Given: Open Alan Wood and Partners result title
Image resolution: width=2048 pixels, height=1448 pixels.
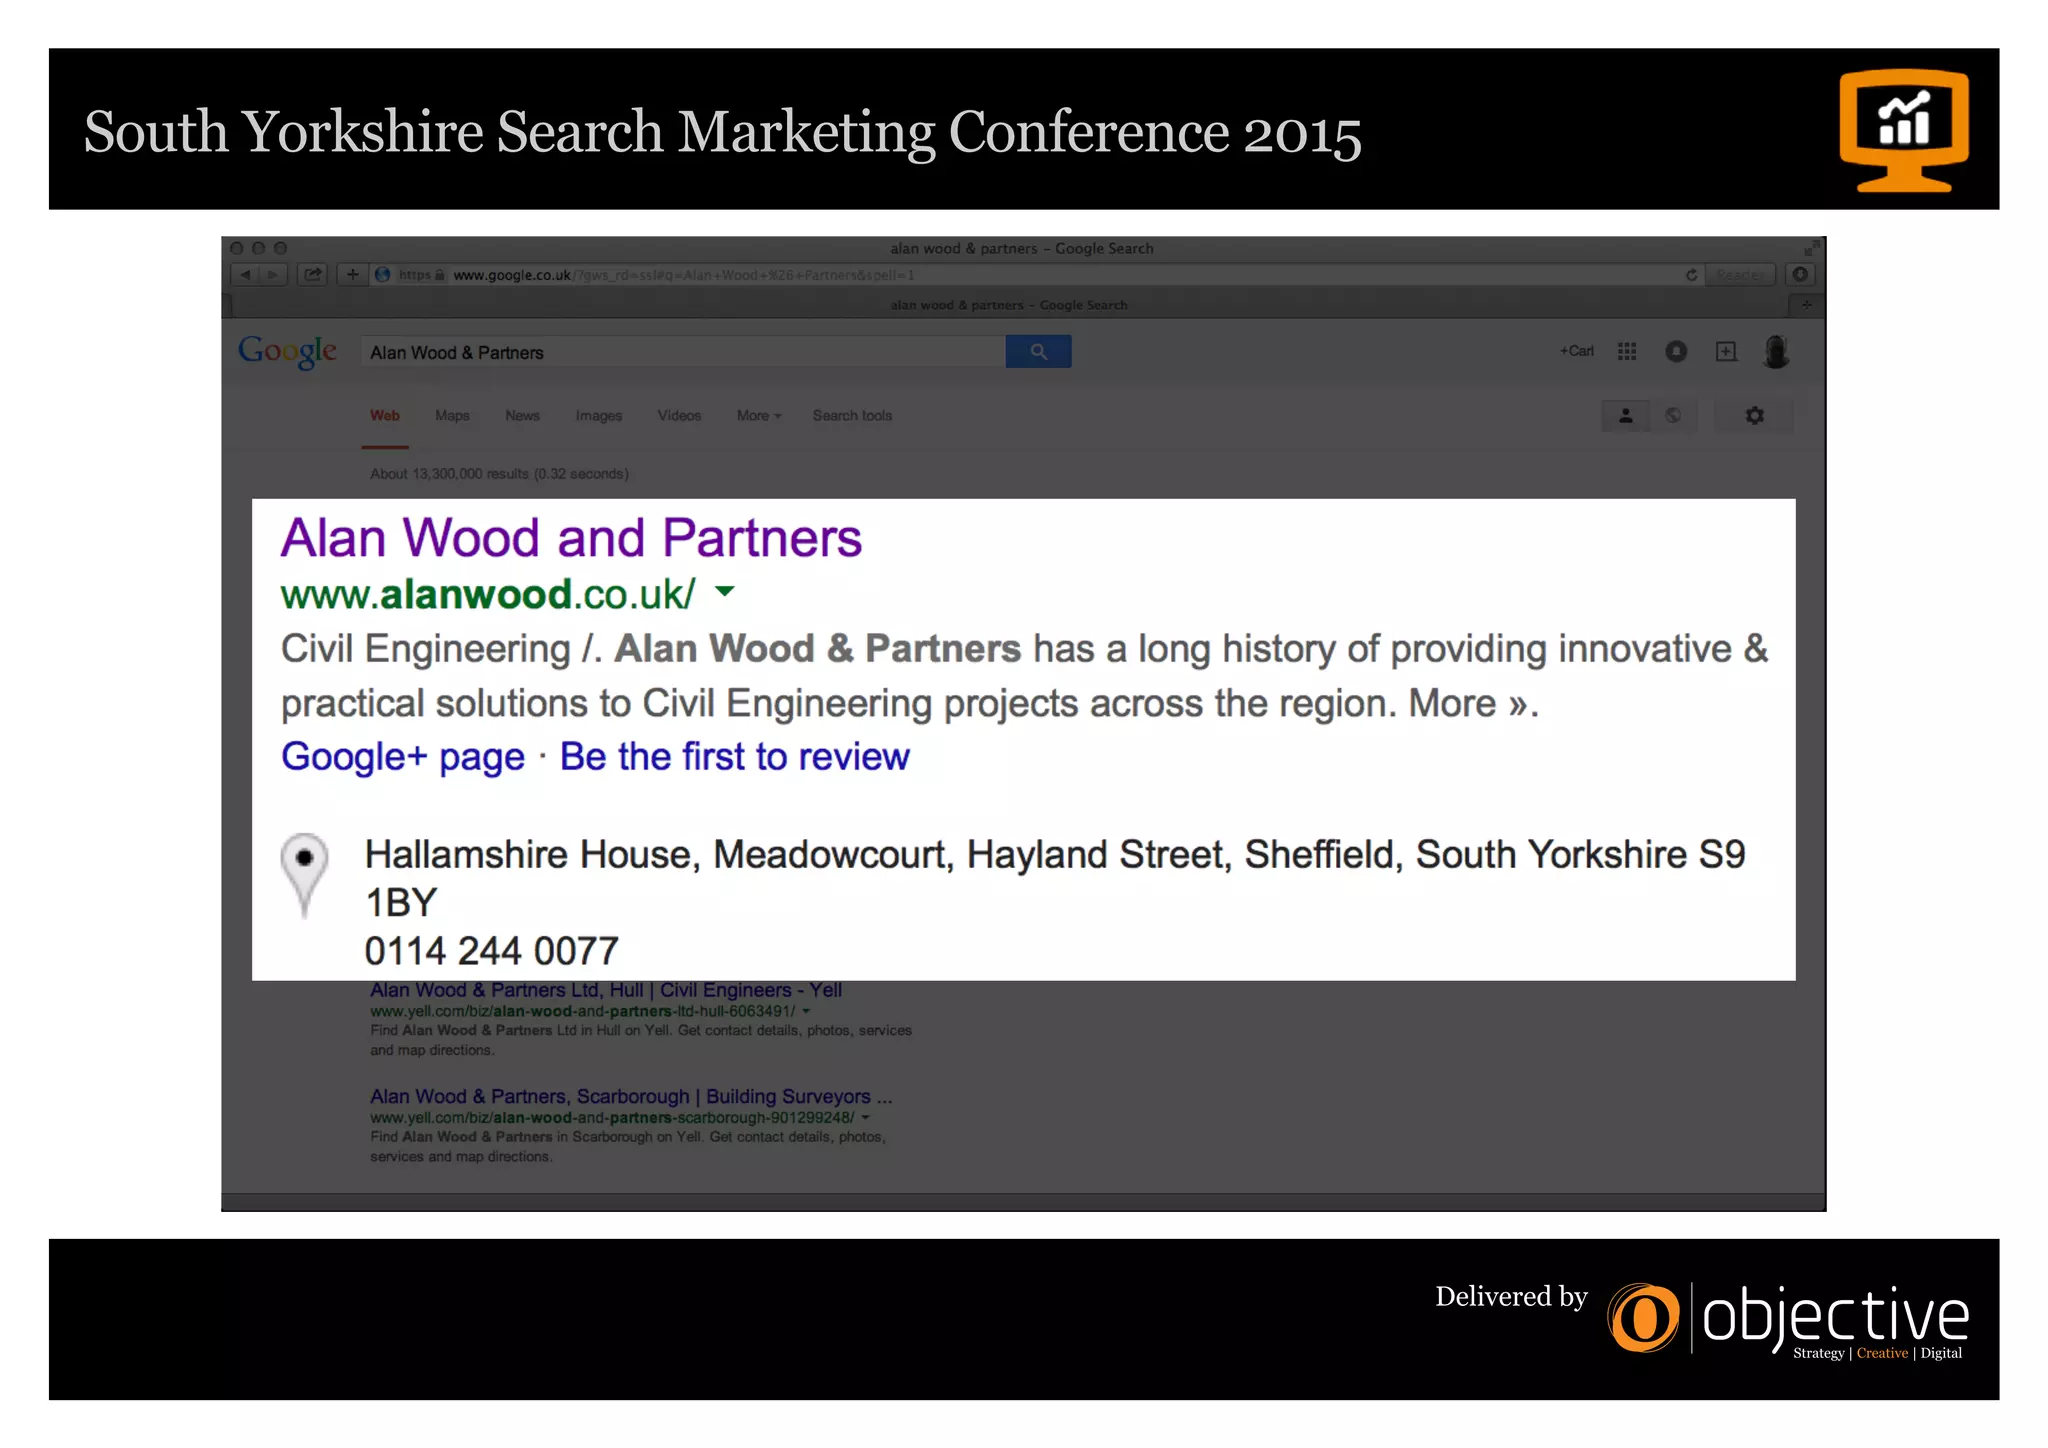Looking at the screenshot, I should (571, 538).
